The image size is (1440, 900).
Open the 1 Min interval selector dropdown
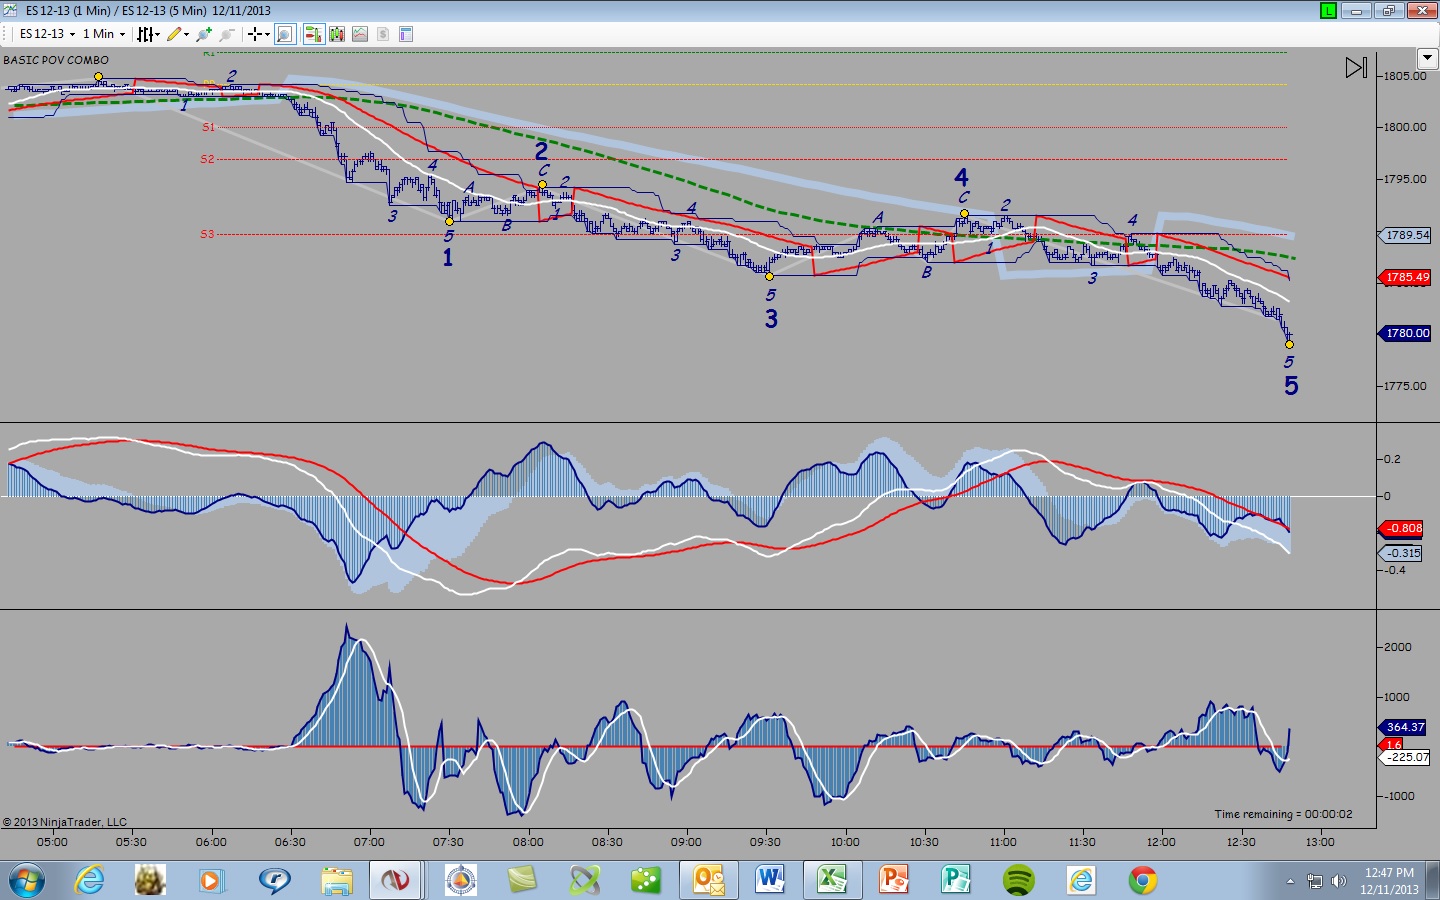(104, 34)
